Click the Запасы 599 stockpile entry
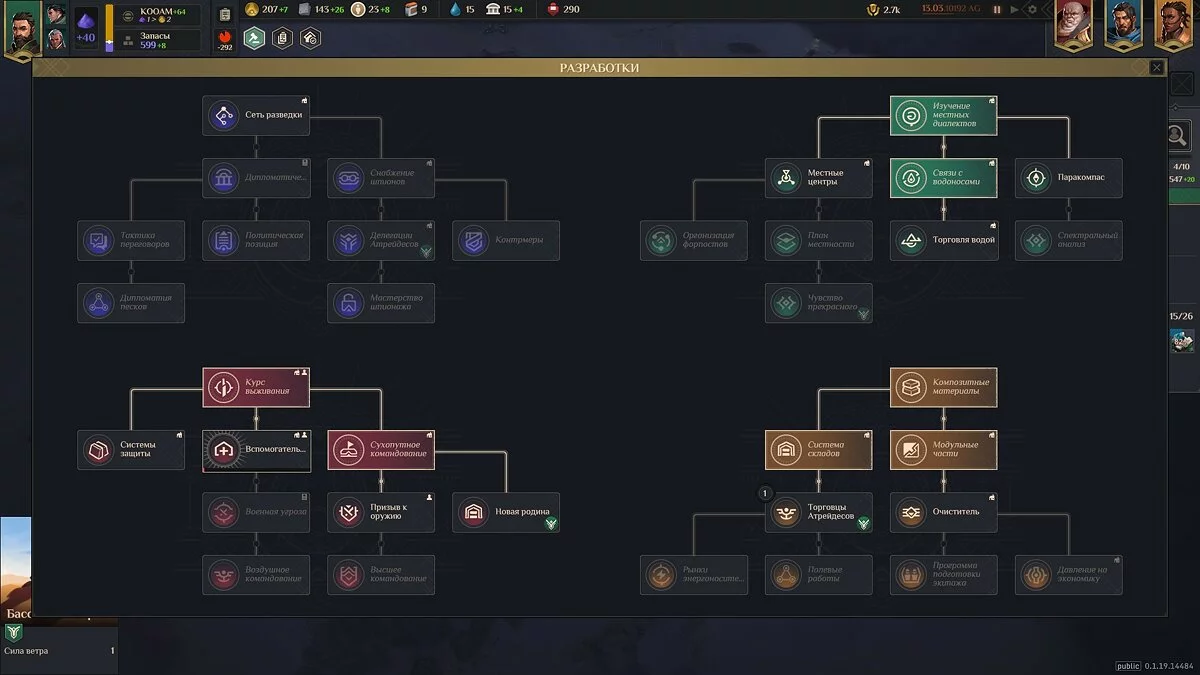1200x675 pixels. click(x=160, y=40)
